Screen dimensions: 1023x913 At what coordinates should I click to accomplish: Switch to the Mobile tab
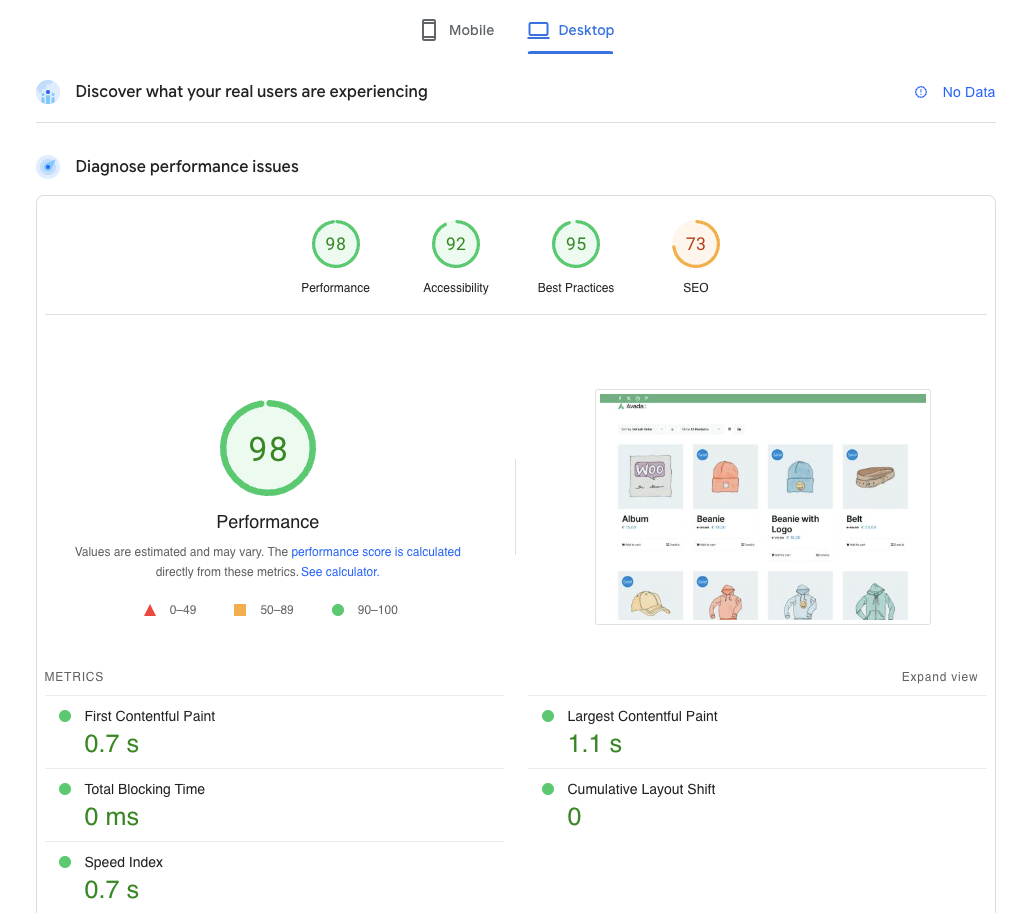[x=457, y=30]
